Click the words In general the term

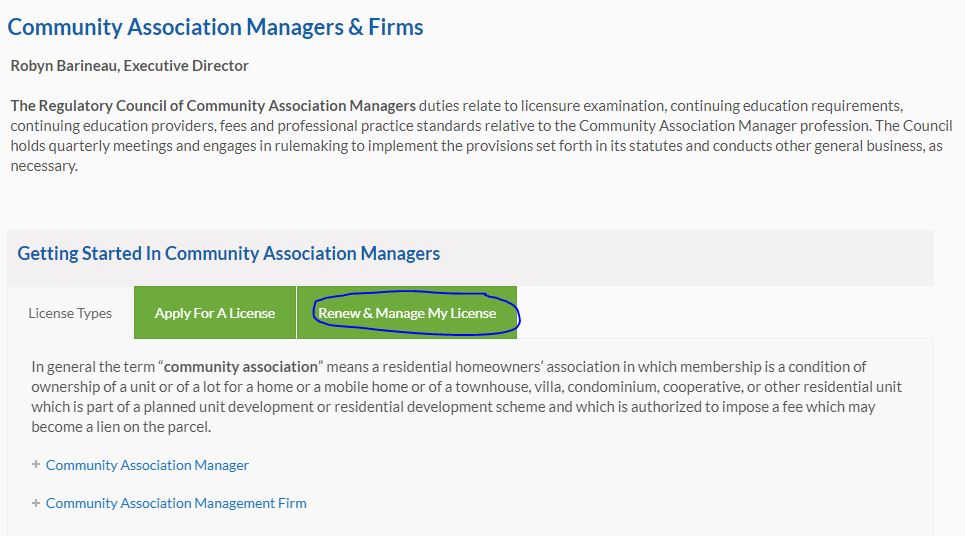tap(91, 367)
